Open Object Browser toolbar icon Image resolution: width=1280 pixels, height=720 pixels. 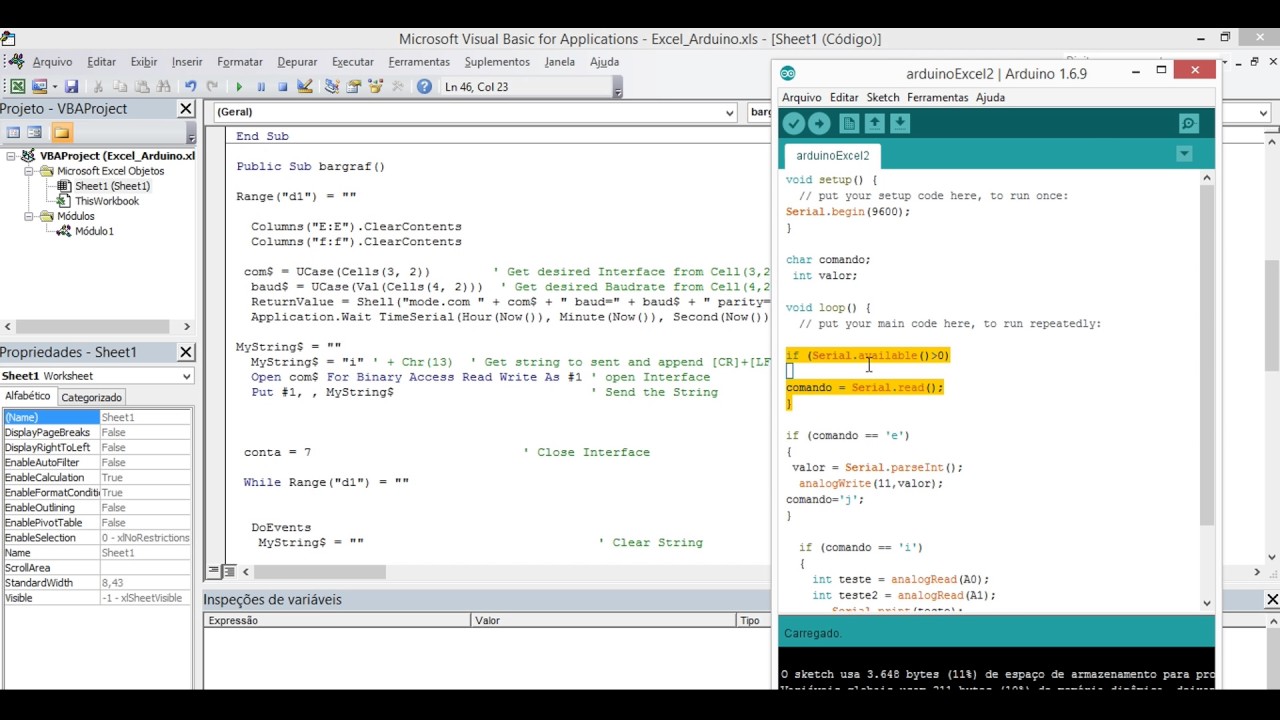tap(376, 87)
